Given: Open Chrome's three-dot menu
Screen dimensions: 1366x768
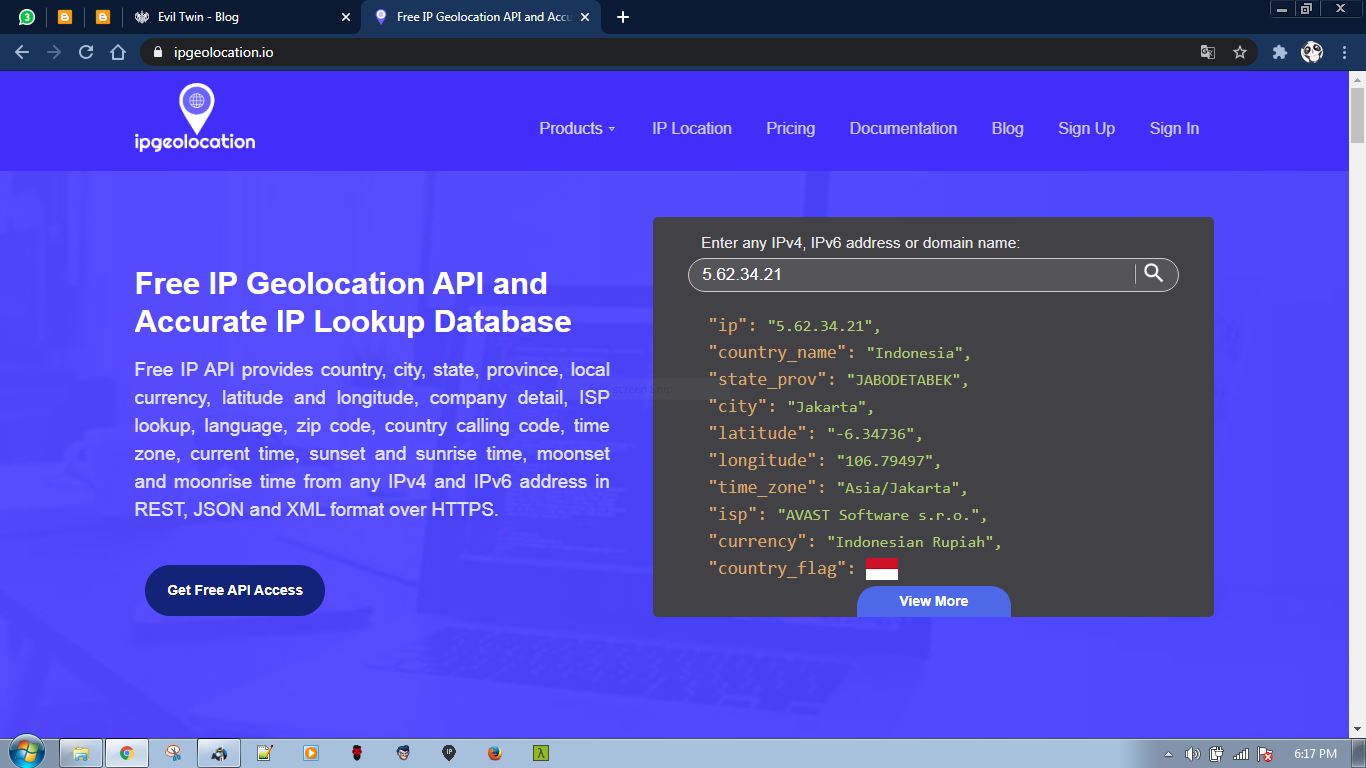Looking at the screenshot, I should (1344, 52).
